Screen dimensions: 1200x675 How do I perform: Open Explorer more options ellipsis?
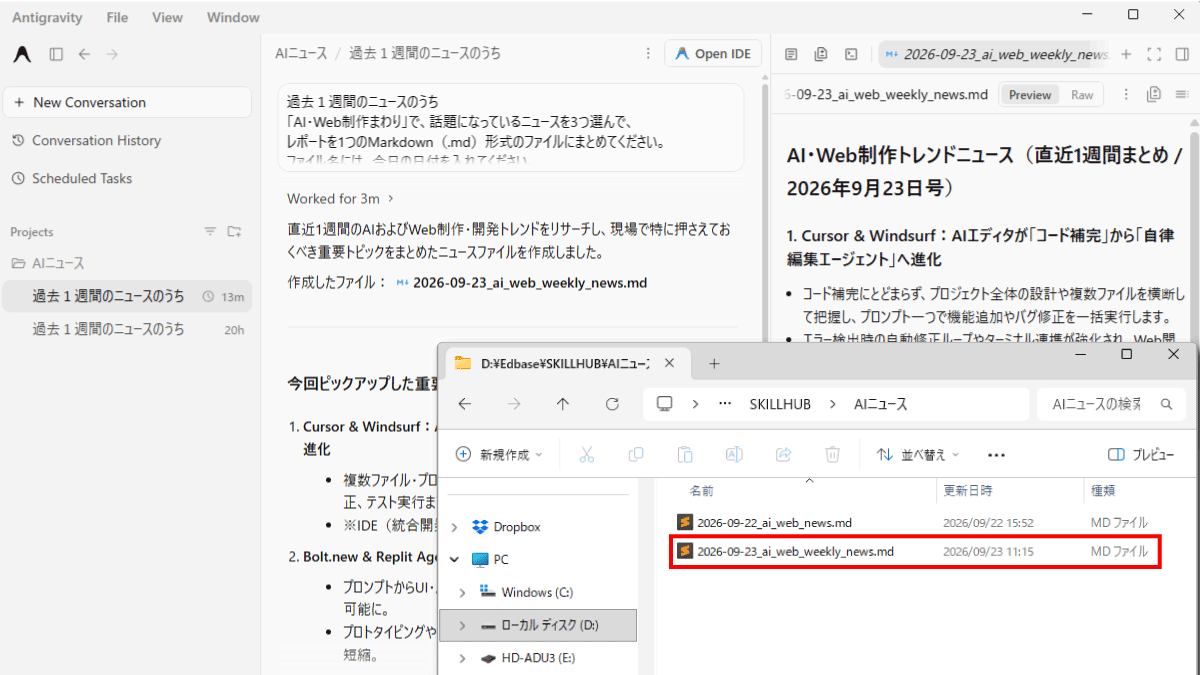[x=996, y=455]
